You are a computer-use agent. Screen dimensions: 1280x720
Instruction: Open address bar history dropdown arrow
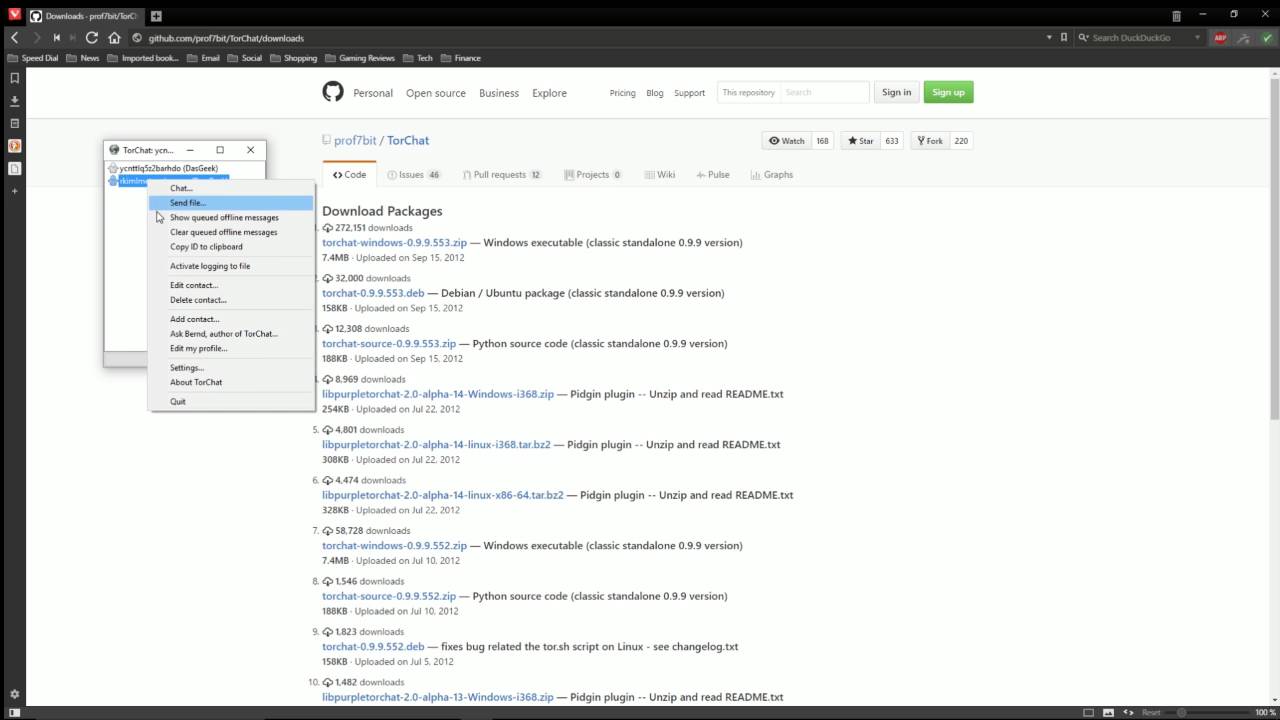[1049, 37]
